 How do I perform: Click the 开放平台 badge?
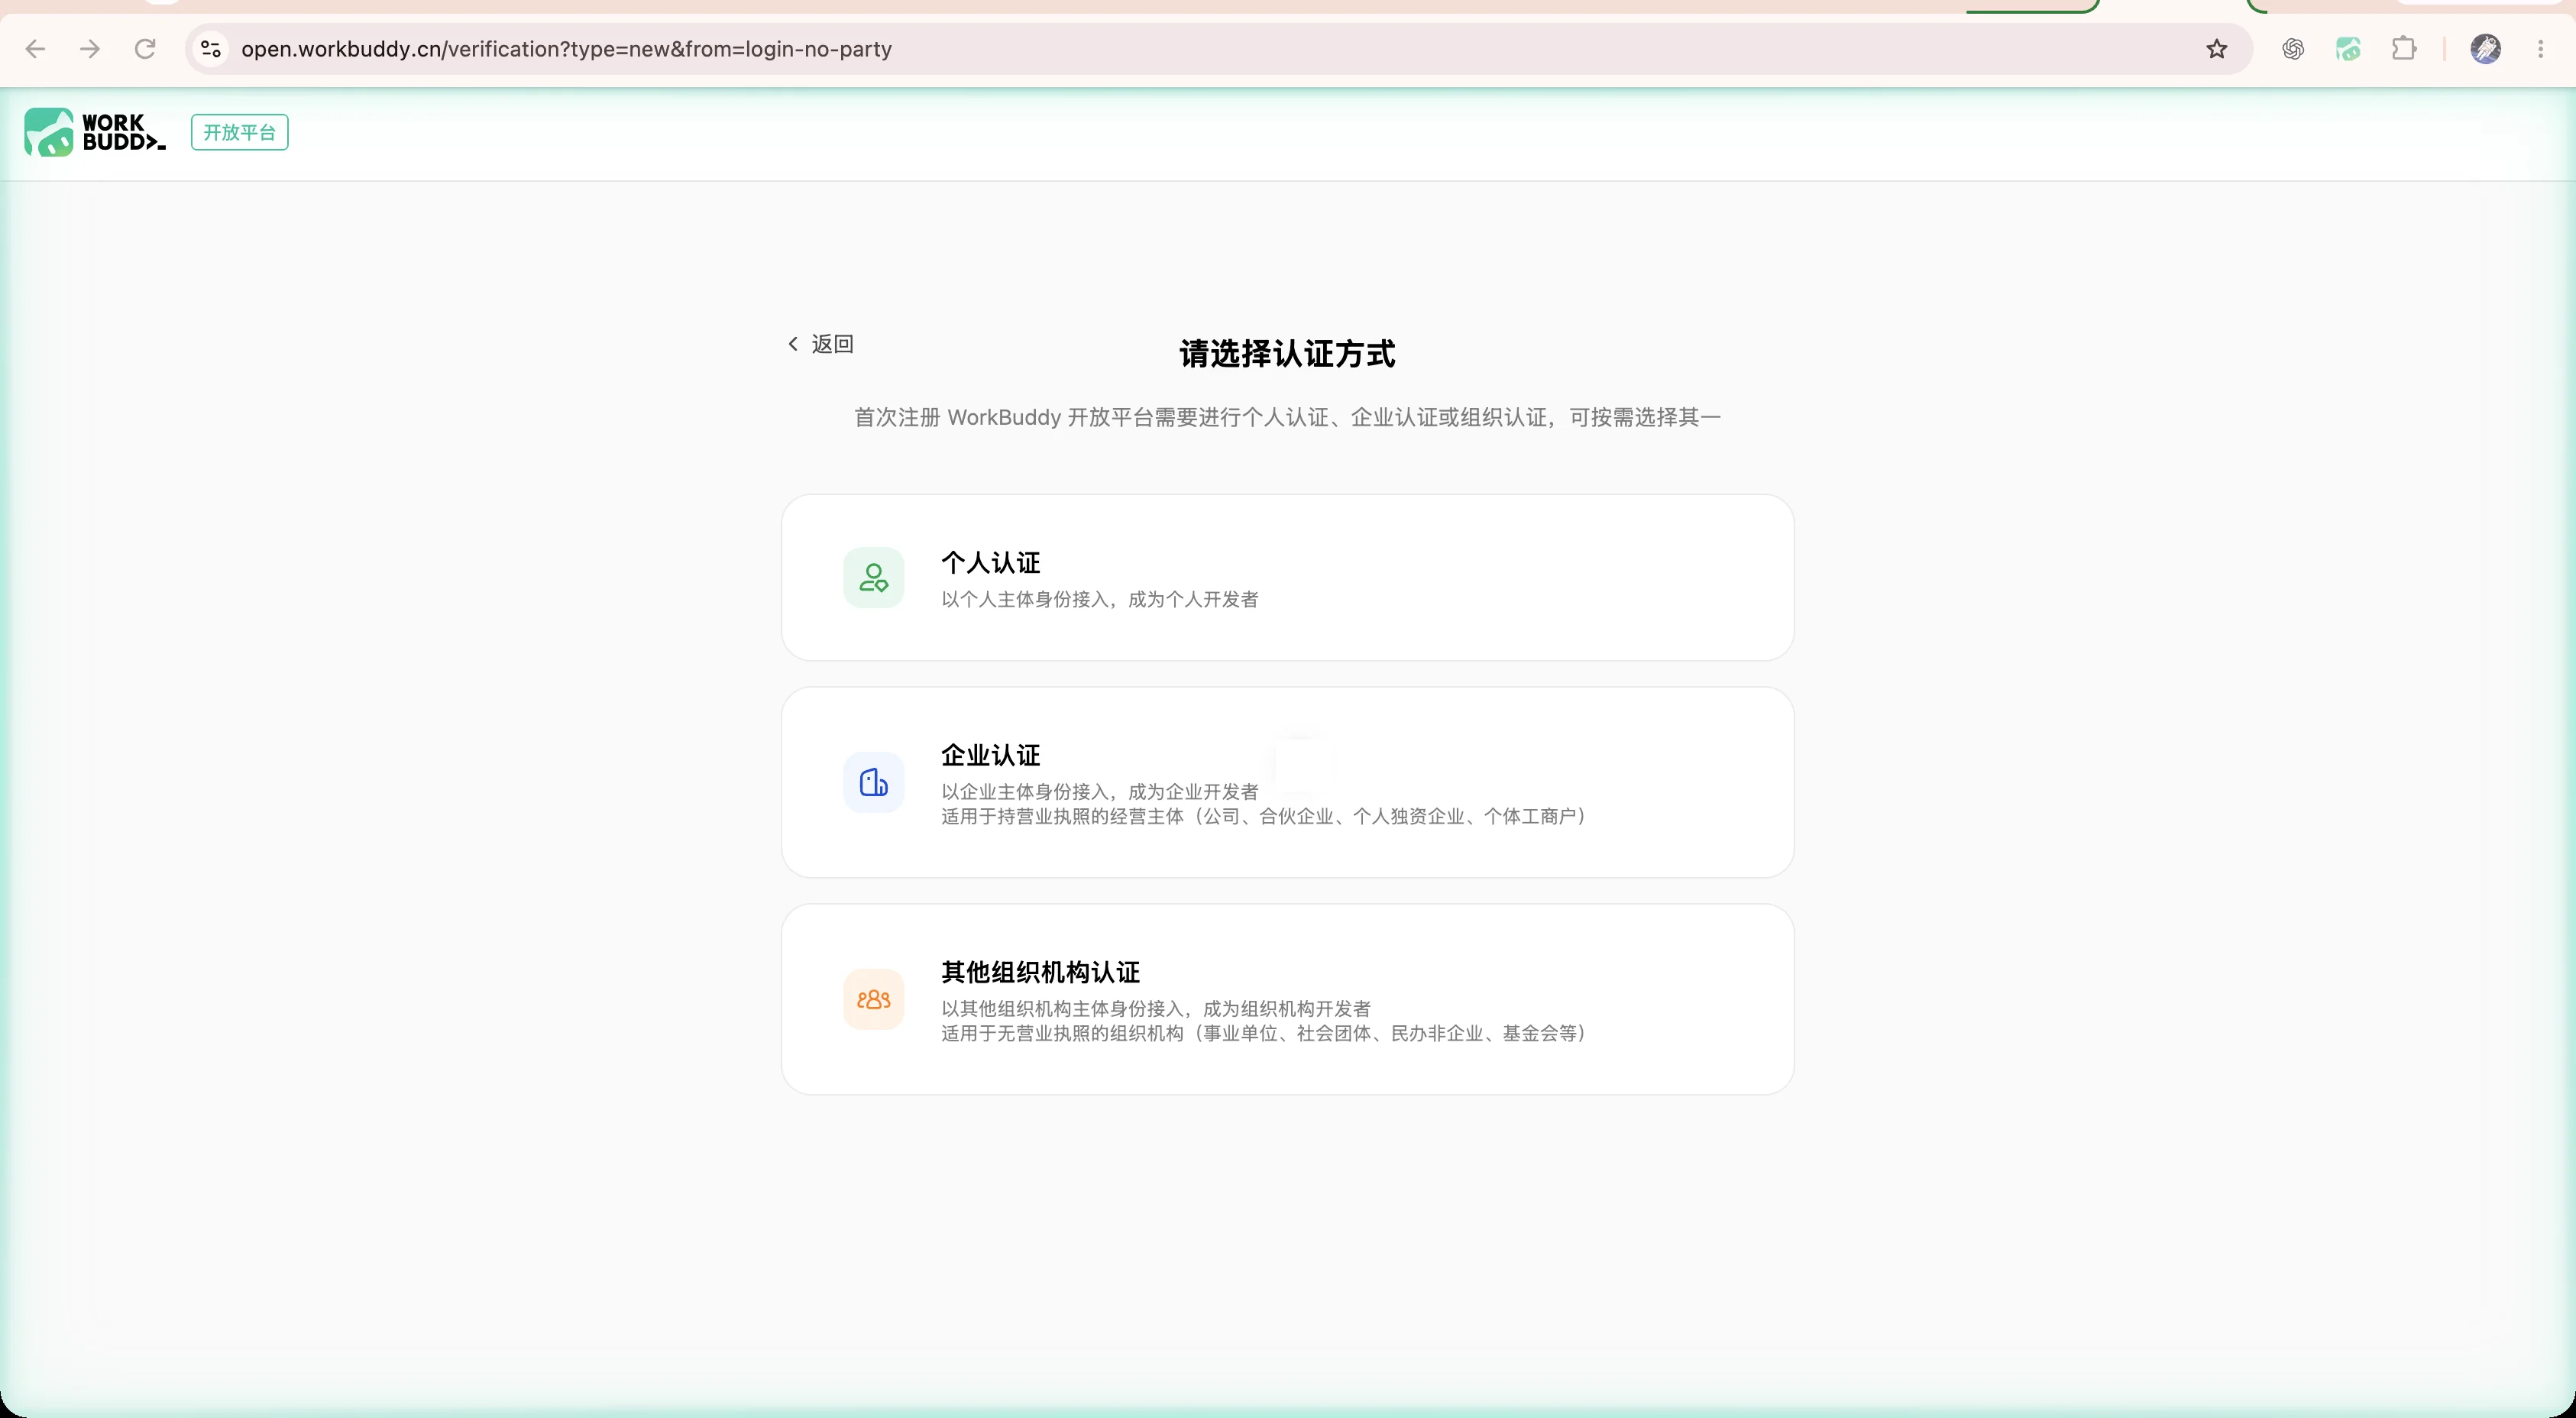(x=240, y=132)
